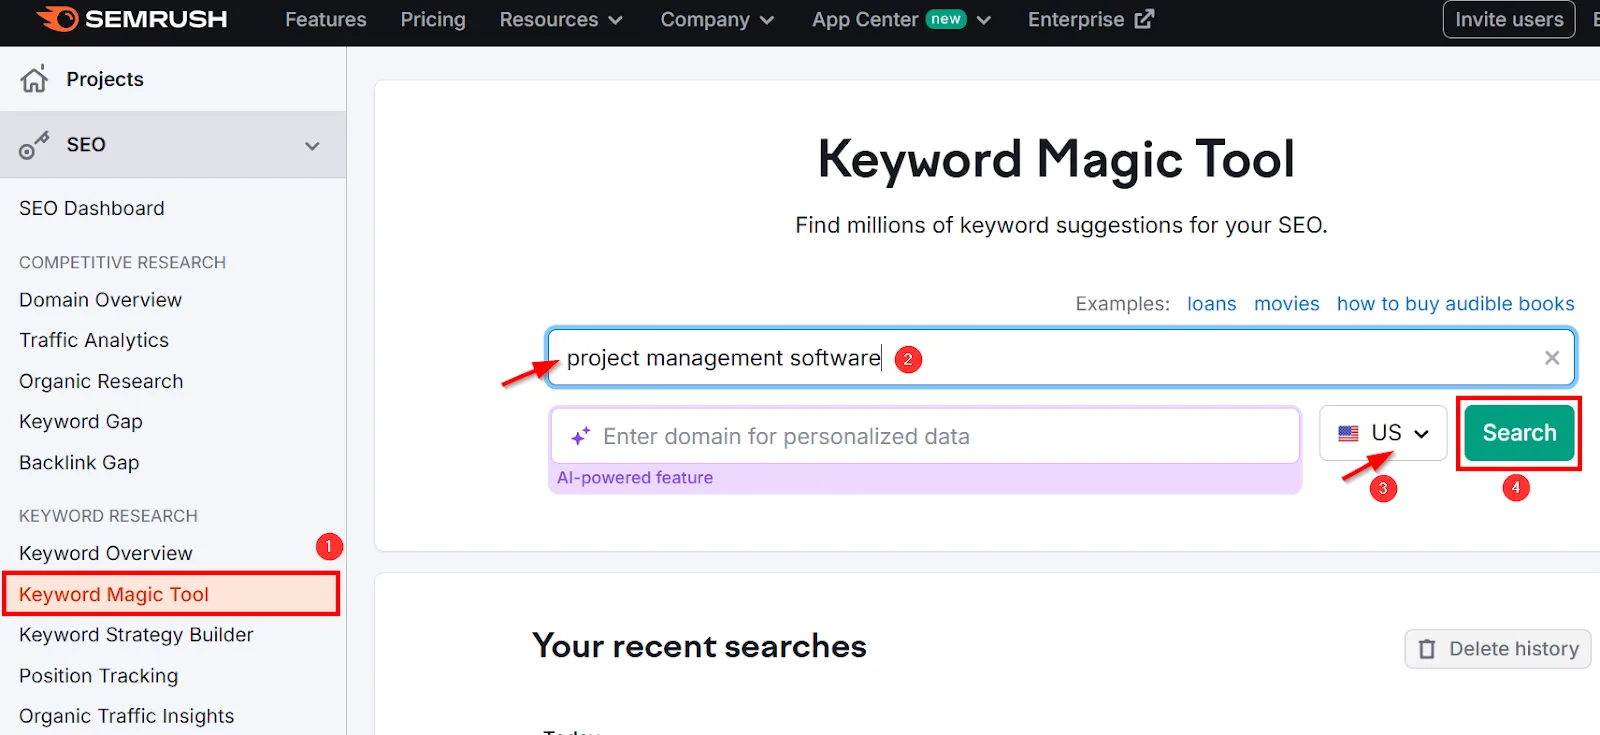Open Keyword Overview
The width and height of the screenshot is (1600, 735).
[106, 553]
